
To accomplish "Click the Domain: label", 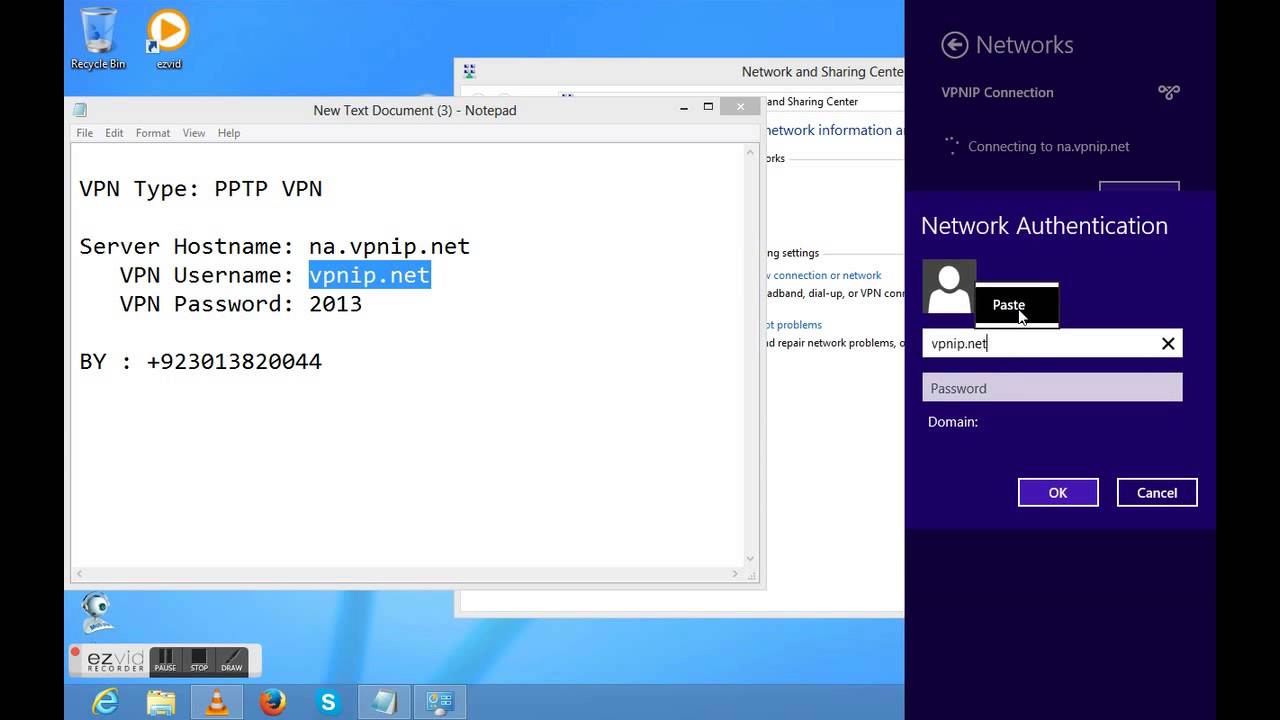I will [953, 422].
